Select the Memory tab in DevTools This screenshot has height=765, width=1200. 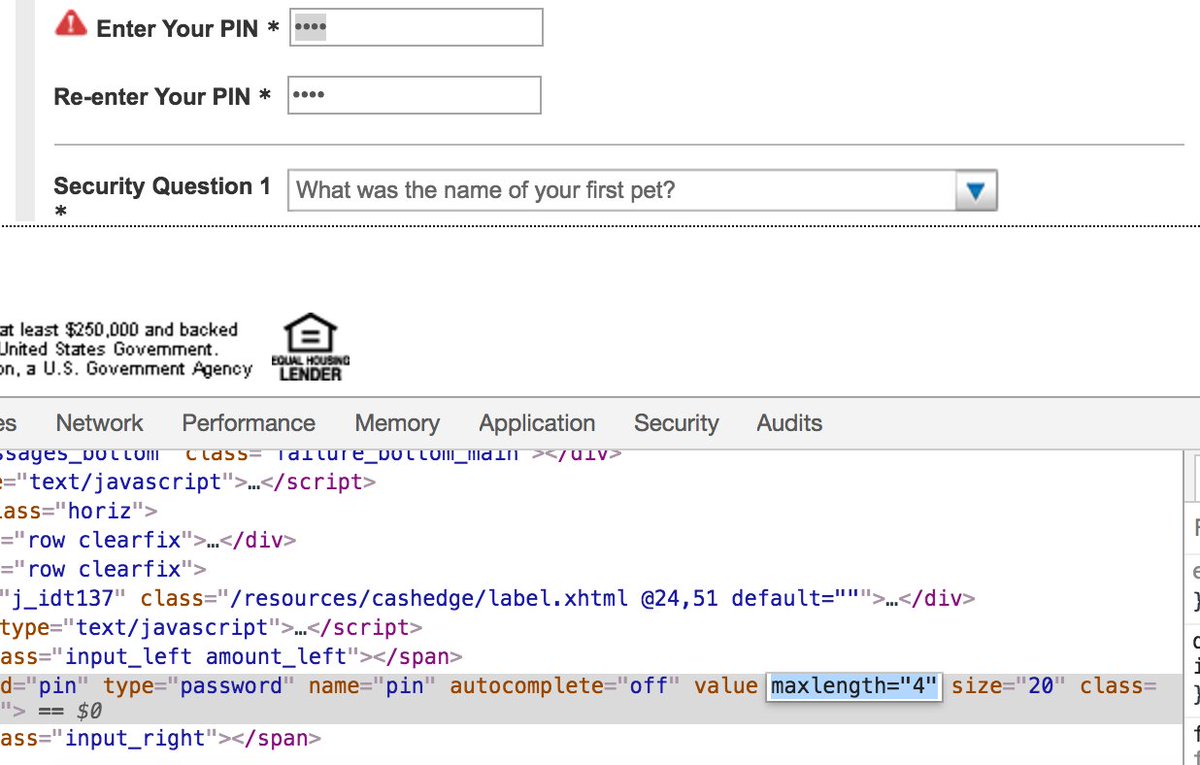pos(397,423)
